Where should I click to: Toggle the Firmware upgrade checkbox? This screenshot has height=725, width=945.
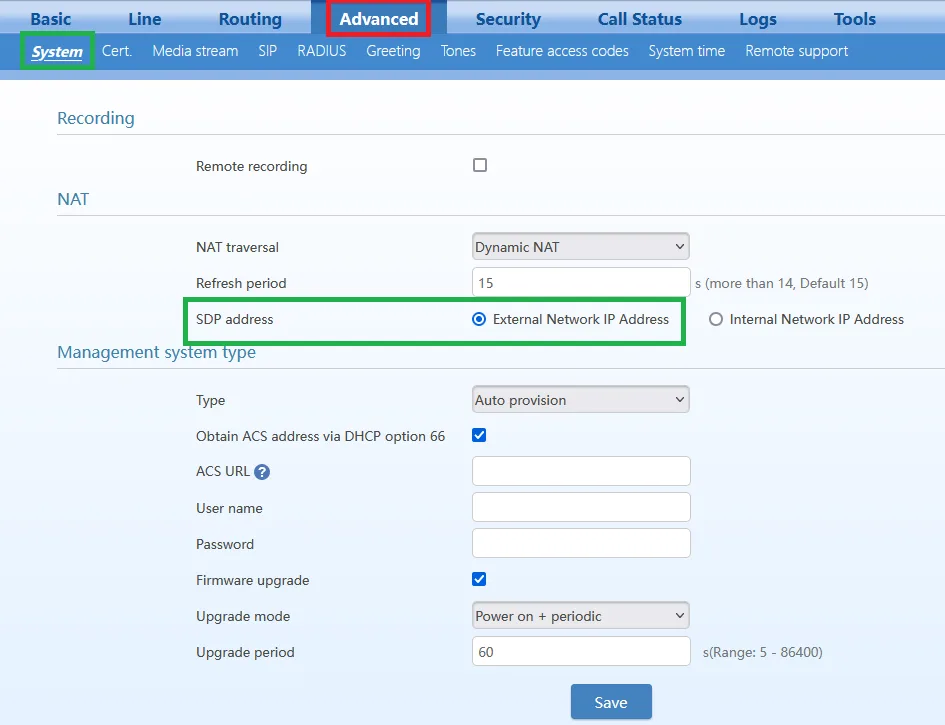479,579
